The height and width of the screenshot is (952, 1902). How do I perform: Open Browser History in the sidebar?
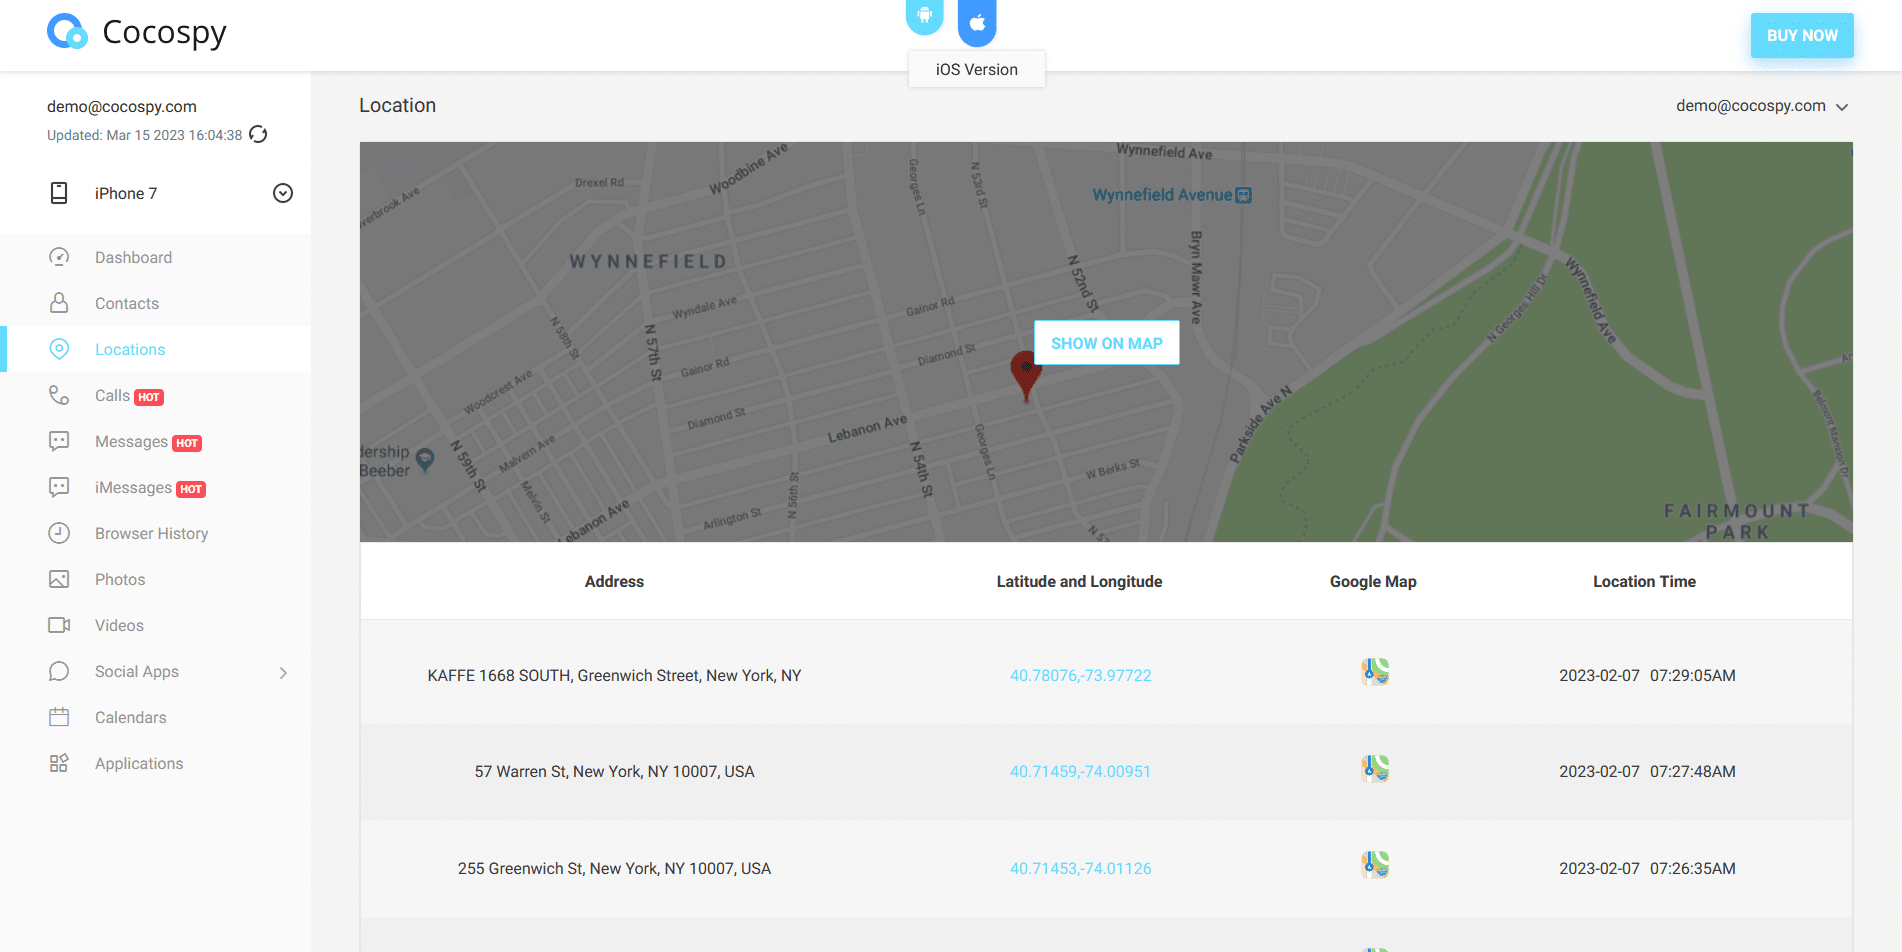(155, 533)
